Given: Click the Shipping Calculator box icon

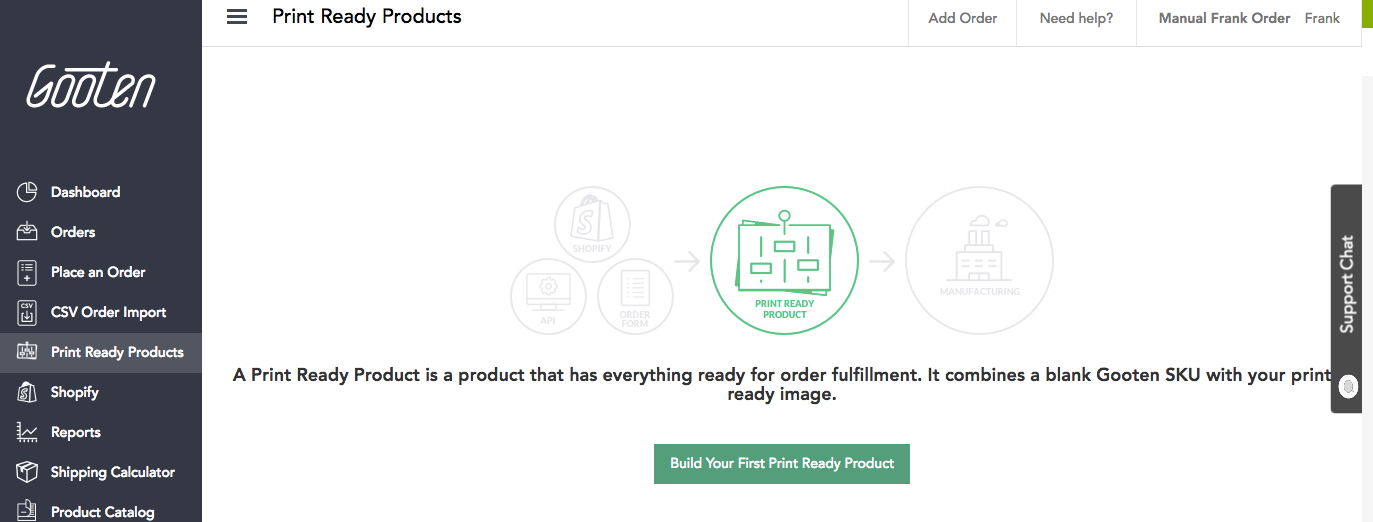Looking at the screenshot, I should tap(27, 472).
